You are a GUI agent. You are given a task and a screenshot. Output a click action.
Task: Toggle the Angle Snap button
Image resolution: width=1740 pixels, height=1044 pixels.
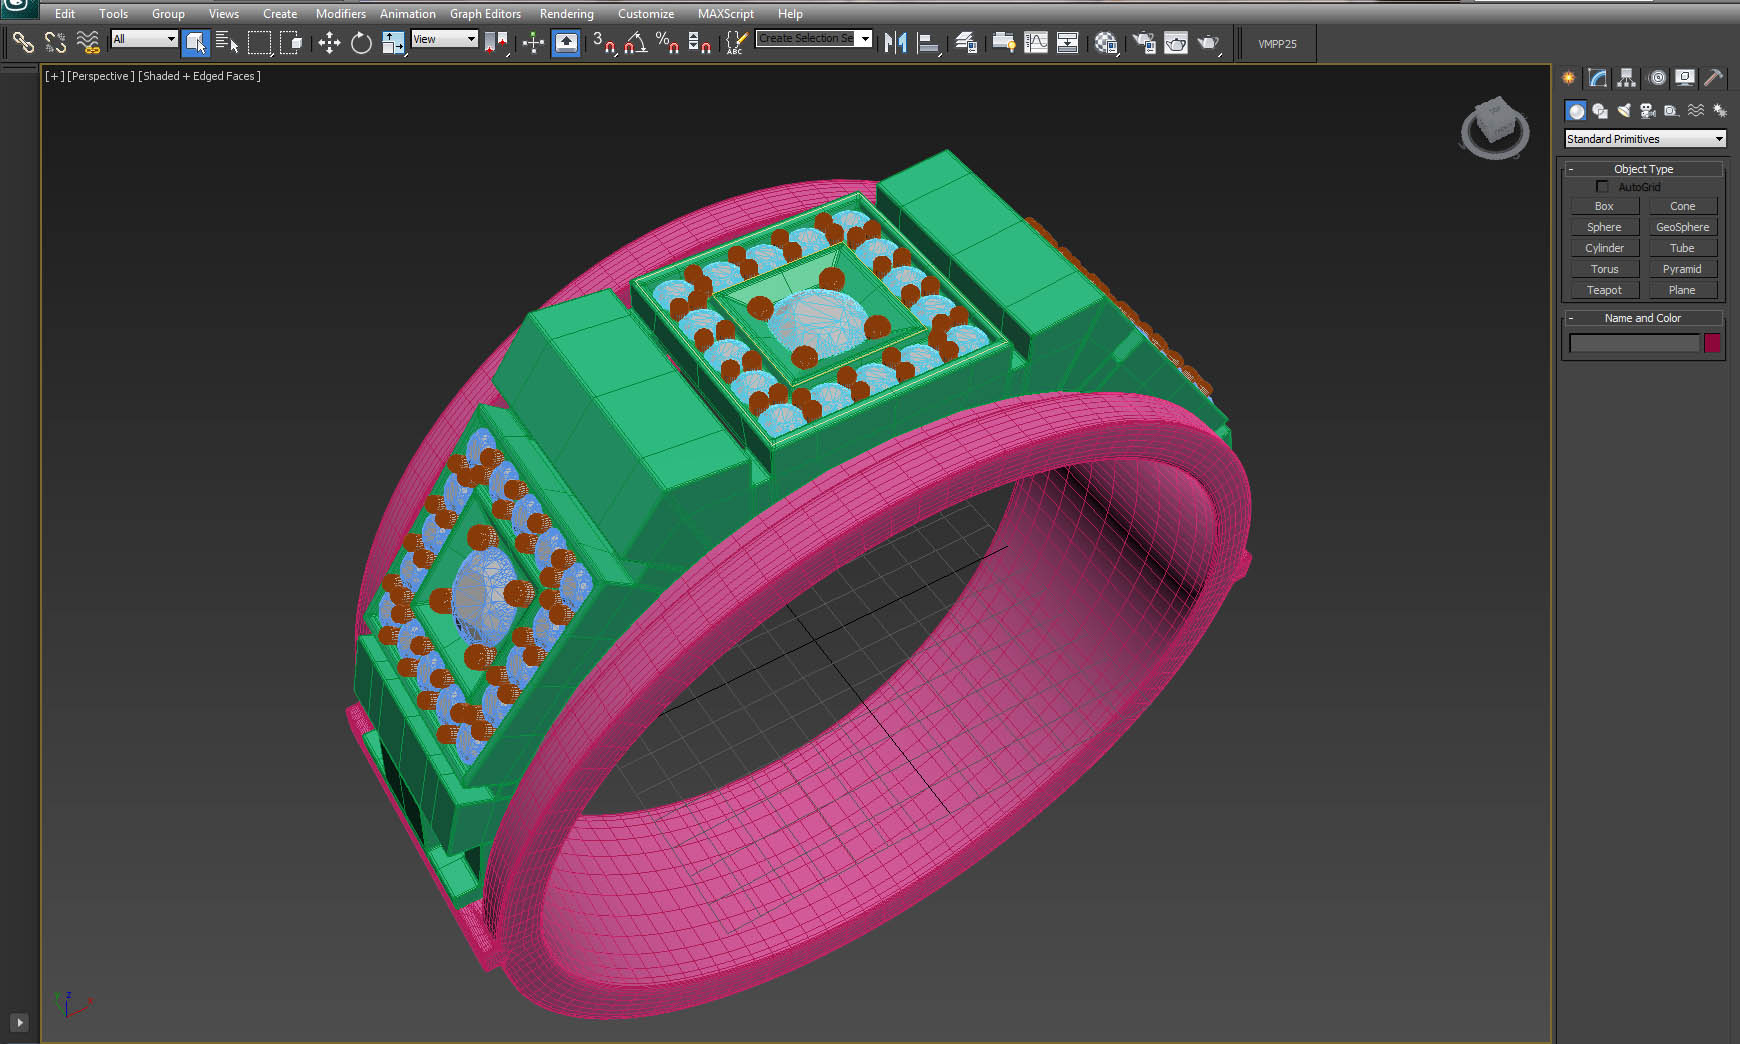pyautogui.click(x=635, y=42)
